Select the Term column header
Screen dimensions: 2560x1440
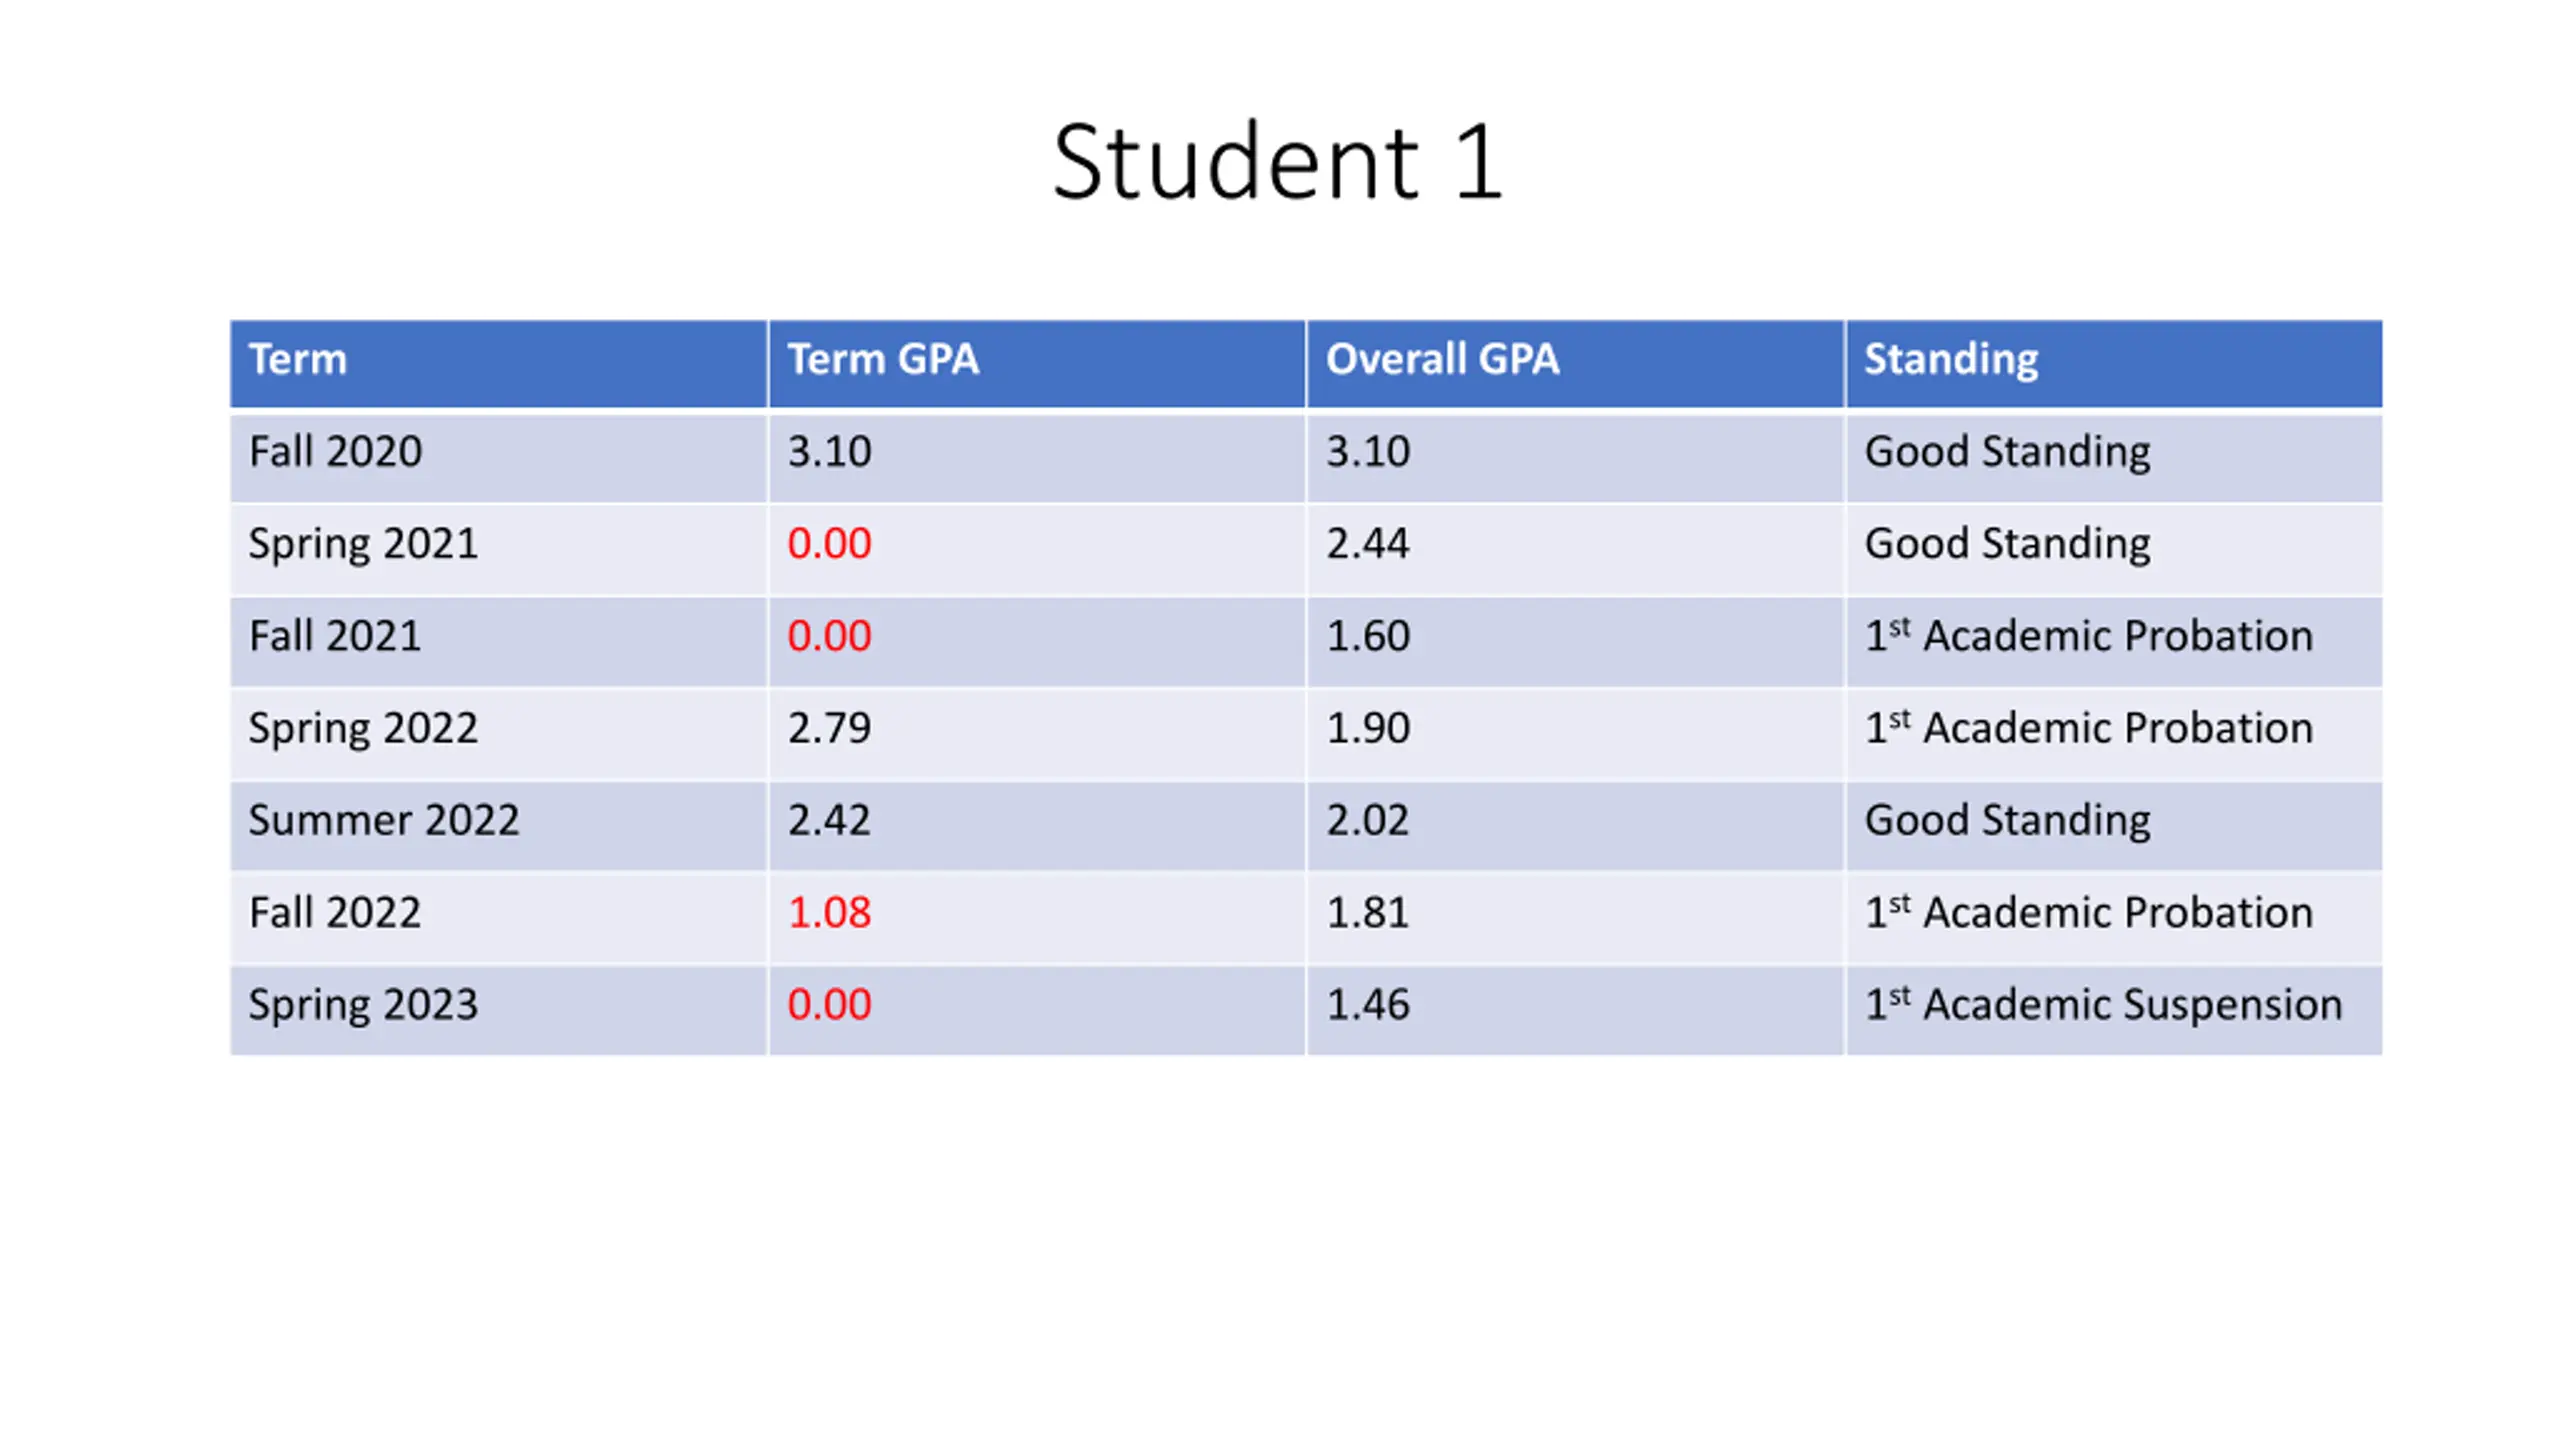click(x=498, y=363)
